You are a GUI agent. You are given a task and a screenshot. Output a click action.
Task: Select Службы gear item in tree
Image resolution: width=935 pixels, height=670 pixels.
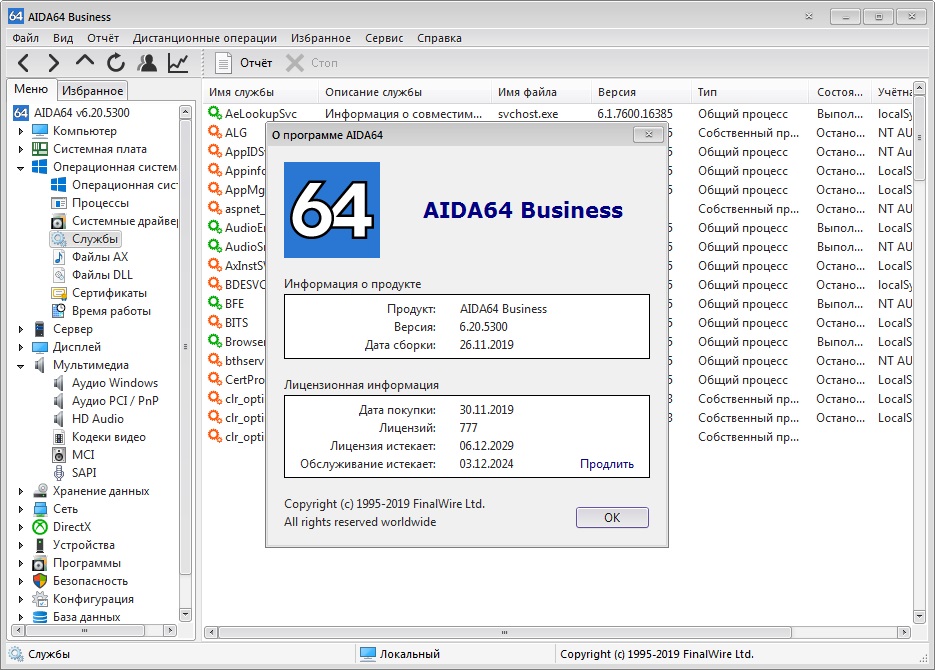[85, 238]
